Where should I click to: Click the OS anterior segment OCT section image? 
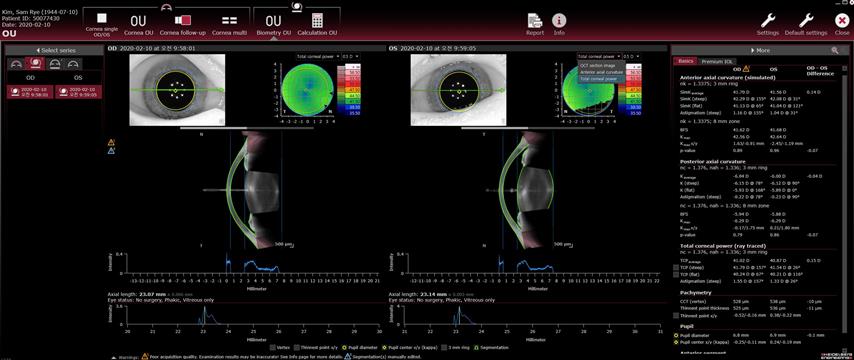tap(520, 190)
